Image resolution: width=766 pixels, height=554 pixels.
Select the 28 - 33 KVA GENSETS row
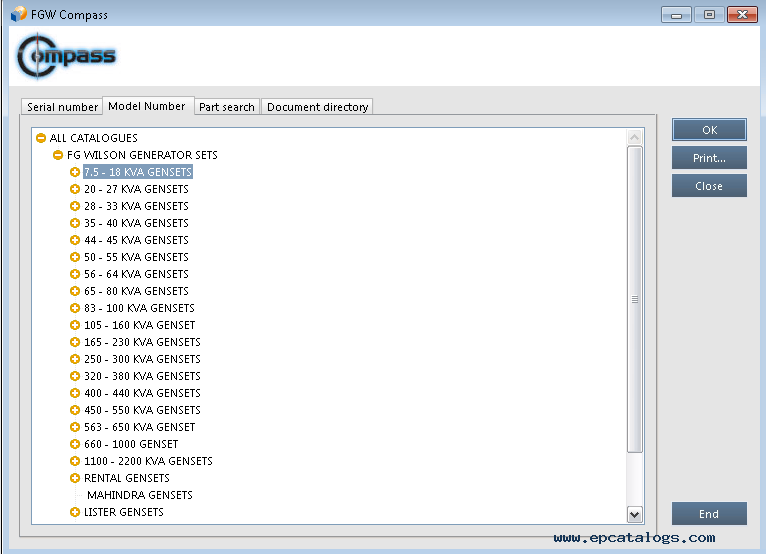[136, 206]
